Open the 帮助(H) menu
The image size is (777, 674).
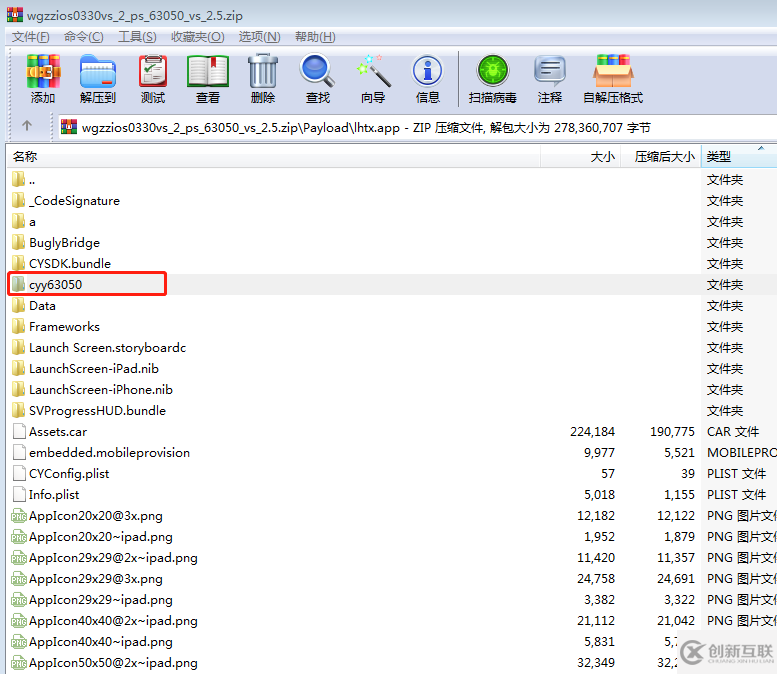point(315,37)
